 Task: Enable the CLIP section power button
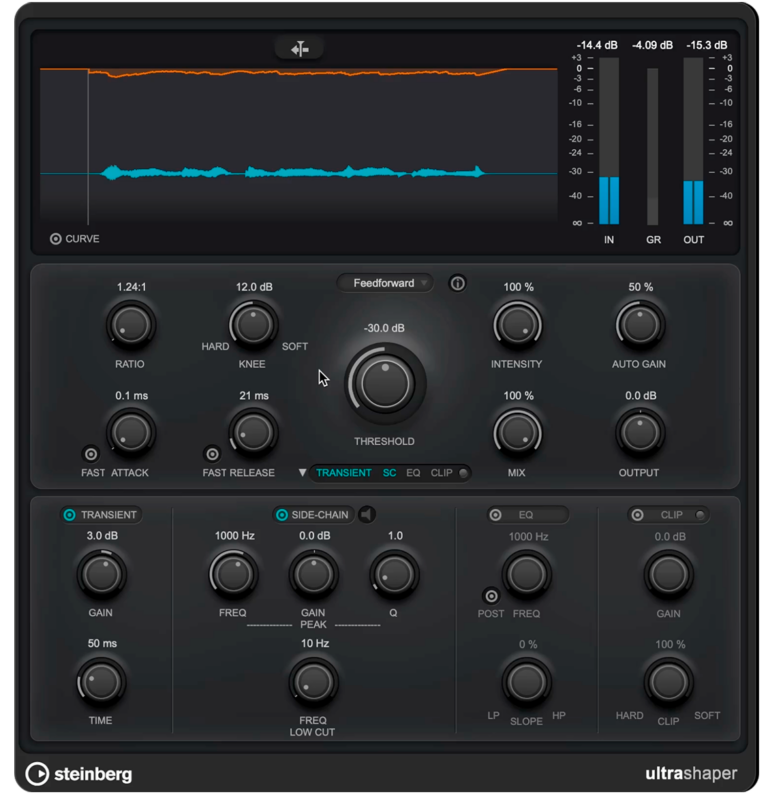637,515
